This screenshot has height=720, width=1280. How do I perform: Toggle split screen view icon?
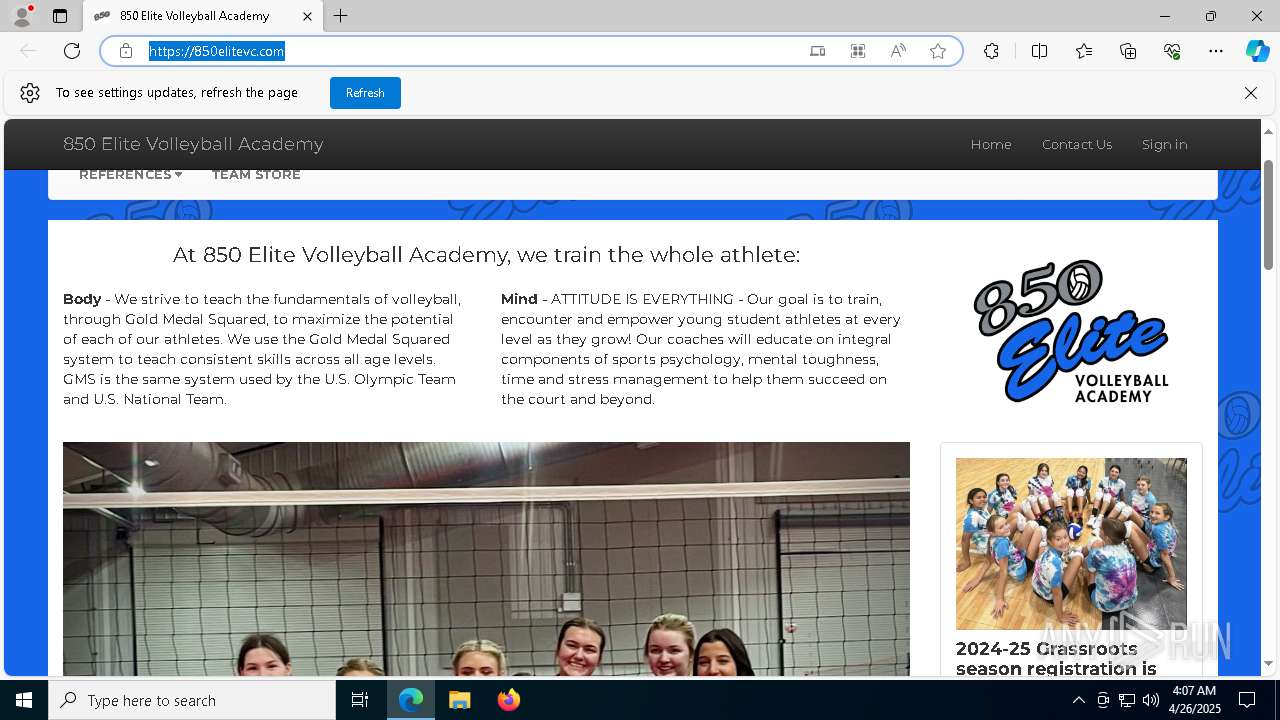coord(1039,51)
